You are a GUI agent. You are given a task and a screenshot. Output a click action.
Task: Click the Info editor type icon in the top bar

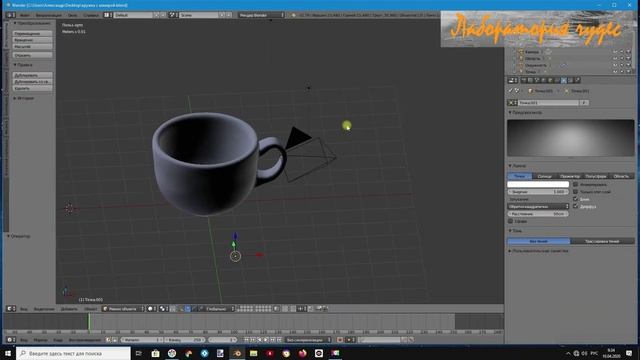click(11, 15)
